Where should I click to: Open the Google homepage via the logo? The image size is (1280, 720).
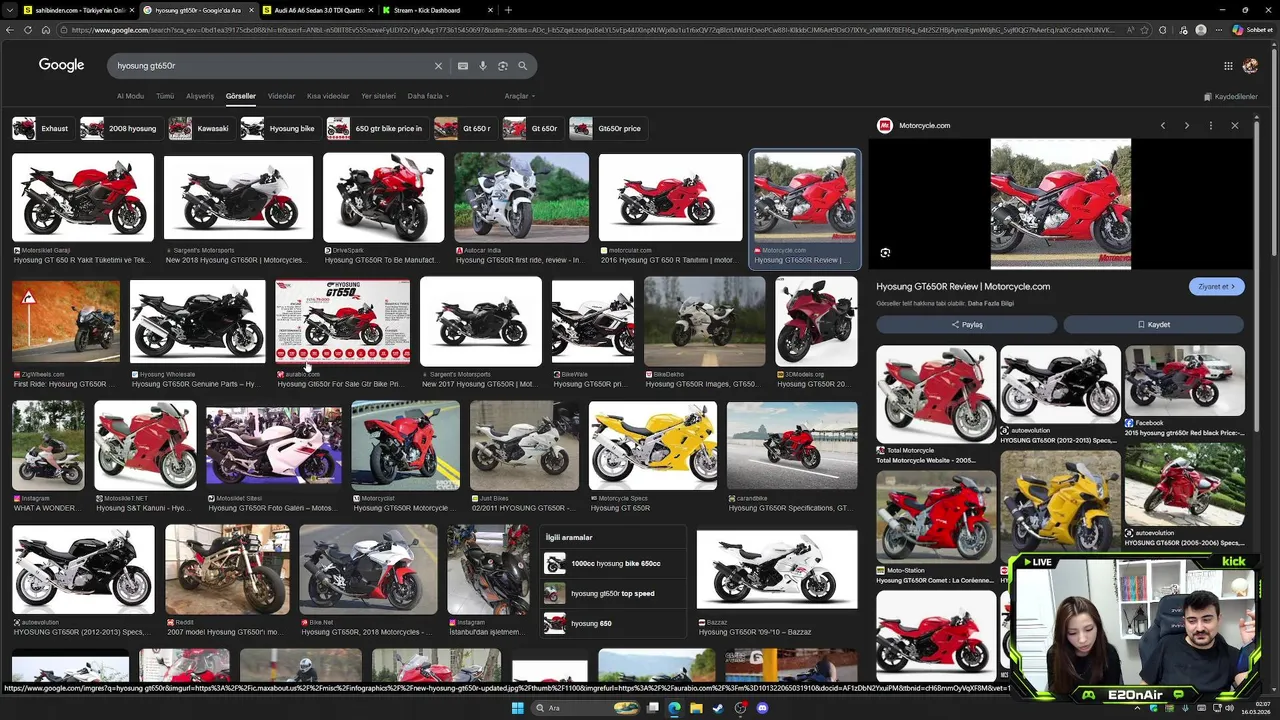61,65
